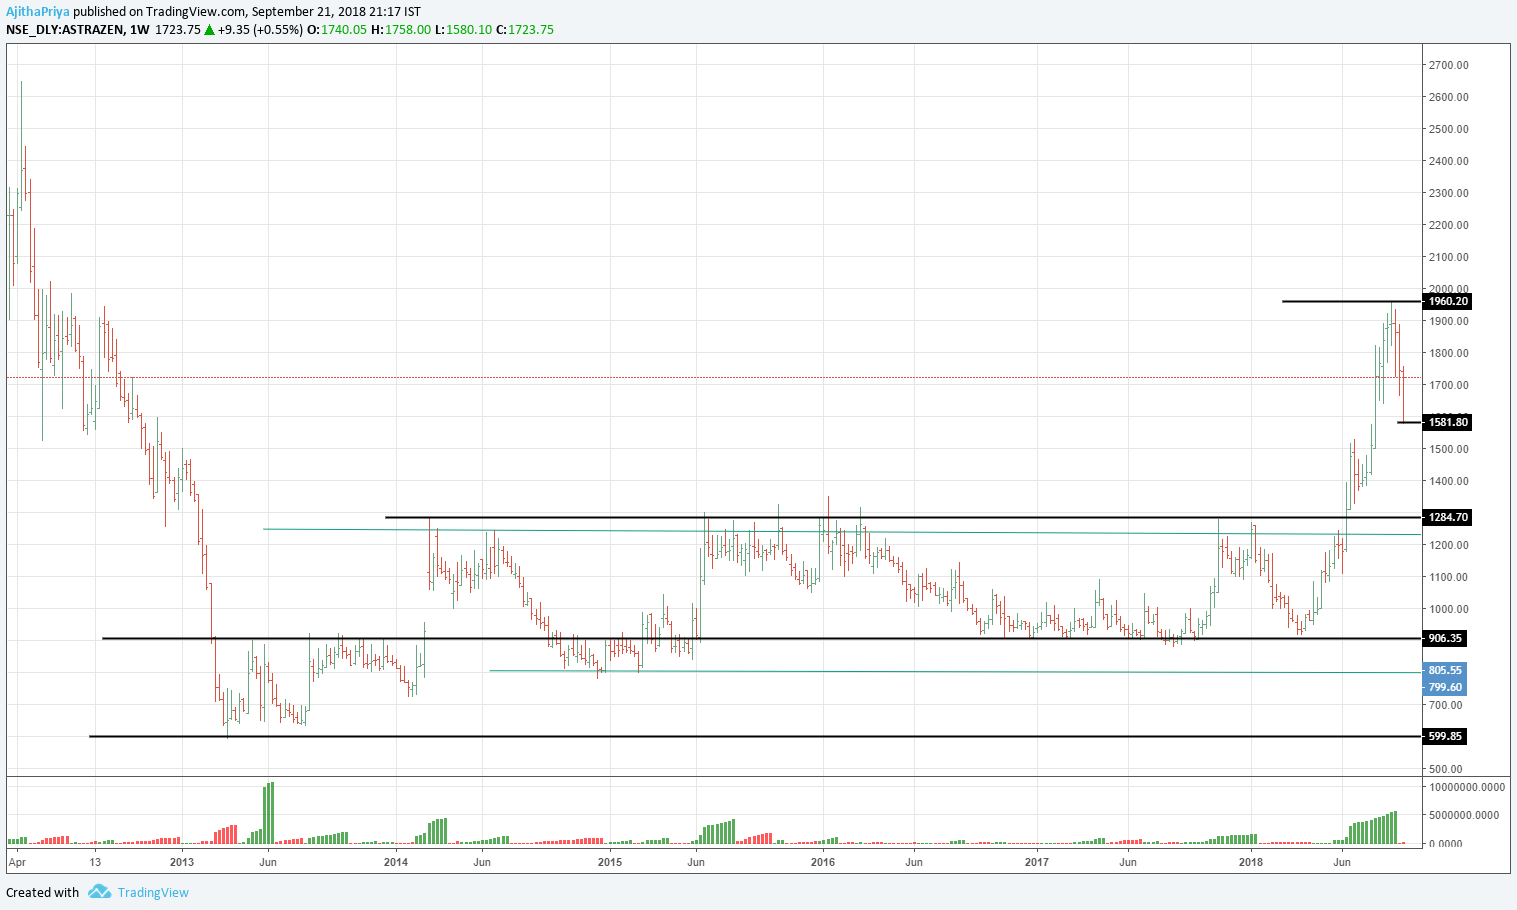Click the green up-arrow price change icon

210,30
